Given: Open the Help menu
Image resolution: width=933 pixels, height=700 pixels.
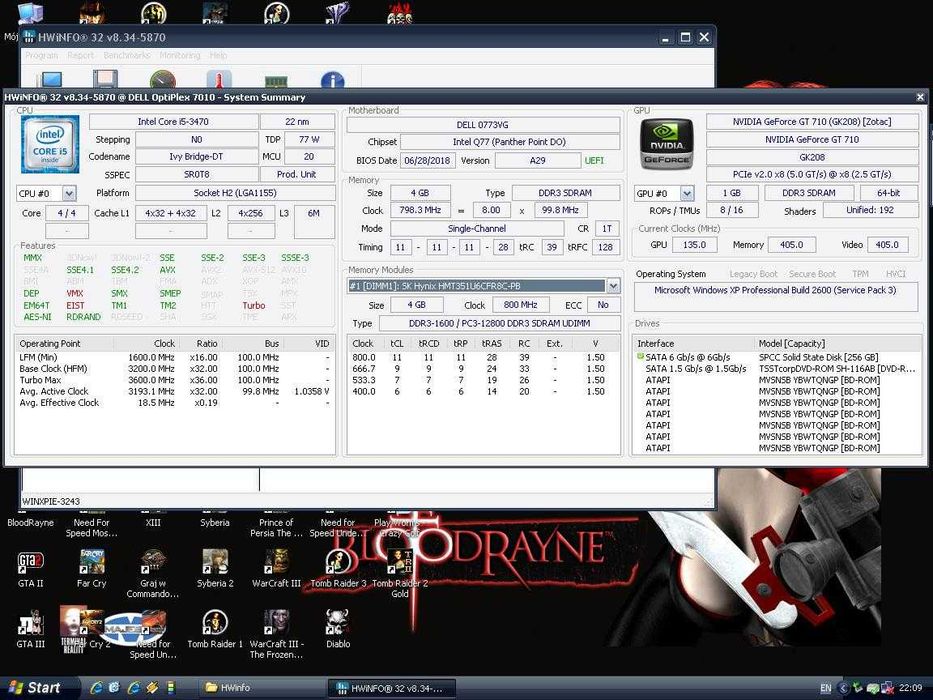Looking at the screenshot, I should pos(218,55).
